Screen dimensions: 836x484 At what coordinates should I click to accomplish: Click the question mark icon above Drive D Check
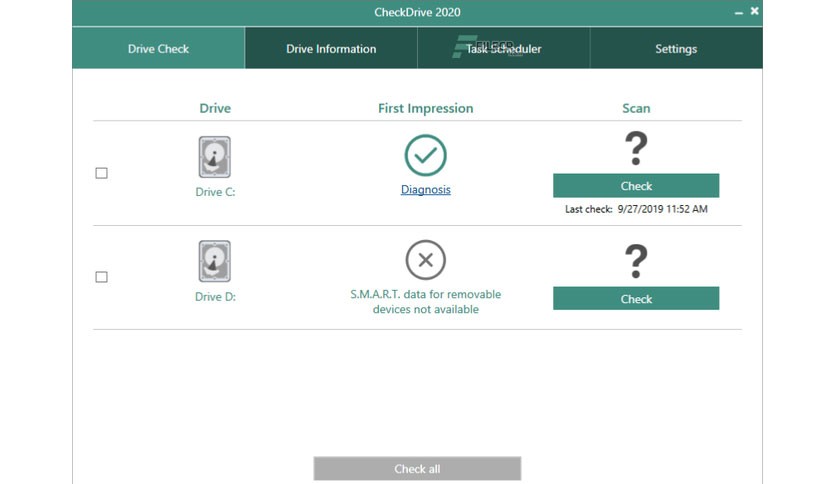(636, 261)
